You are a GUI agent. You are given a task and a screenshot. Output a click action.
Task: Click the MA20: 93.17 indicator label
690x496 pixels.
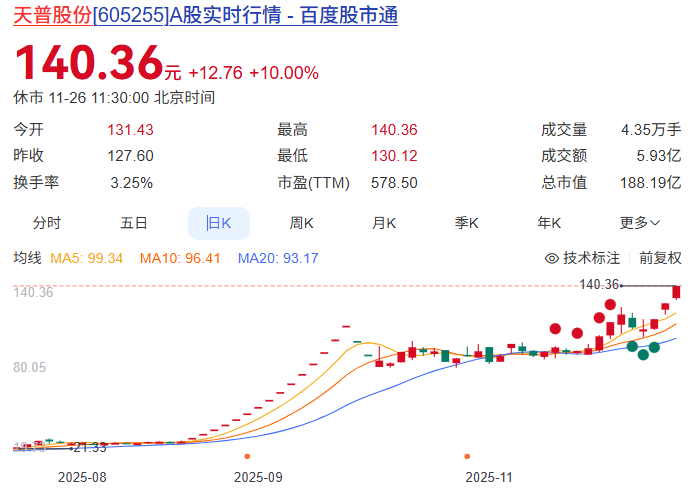point(277,258)
